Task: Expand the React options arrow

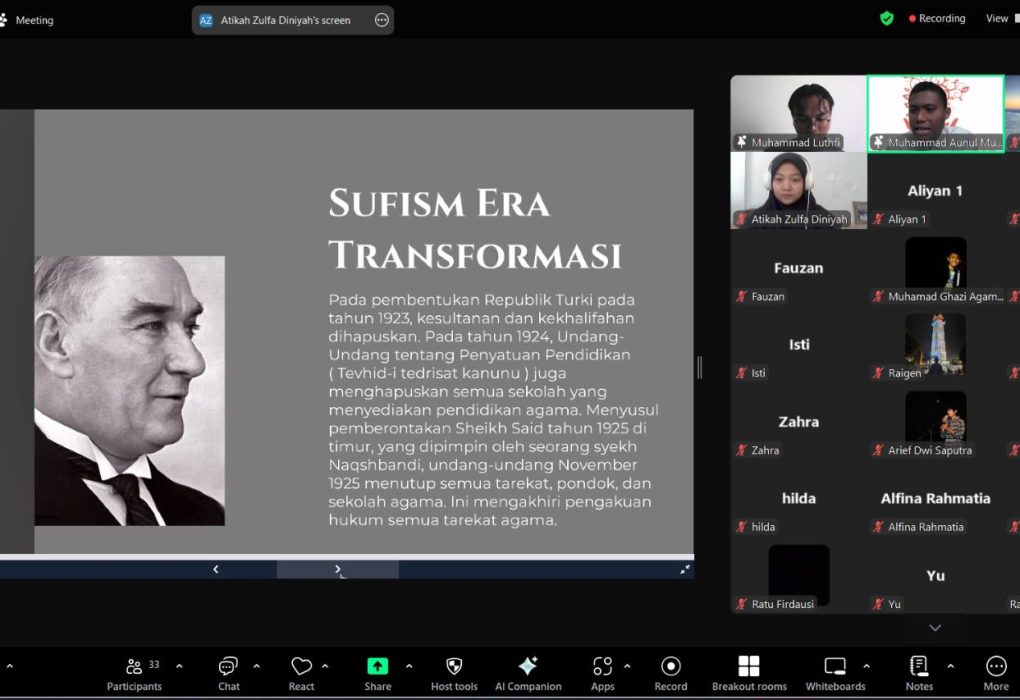Action: tap(325, 666)
